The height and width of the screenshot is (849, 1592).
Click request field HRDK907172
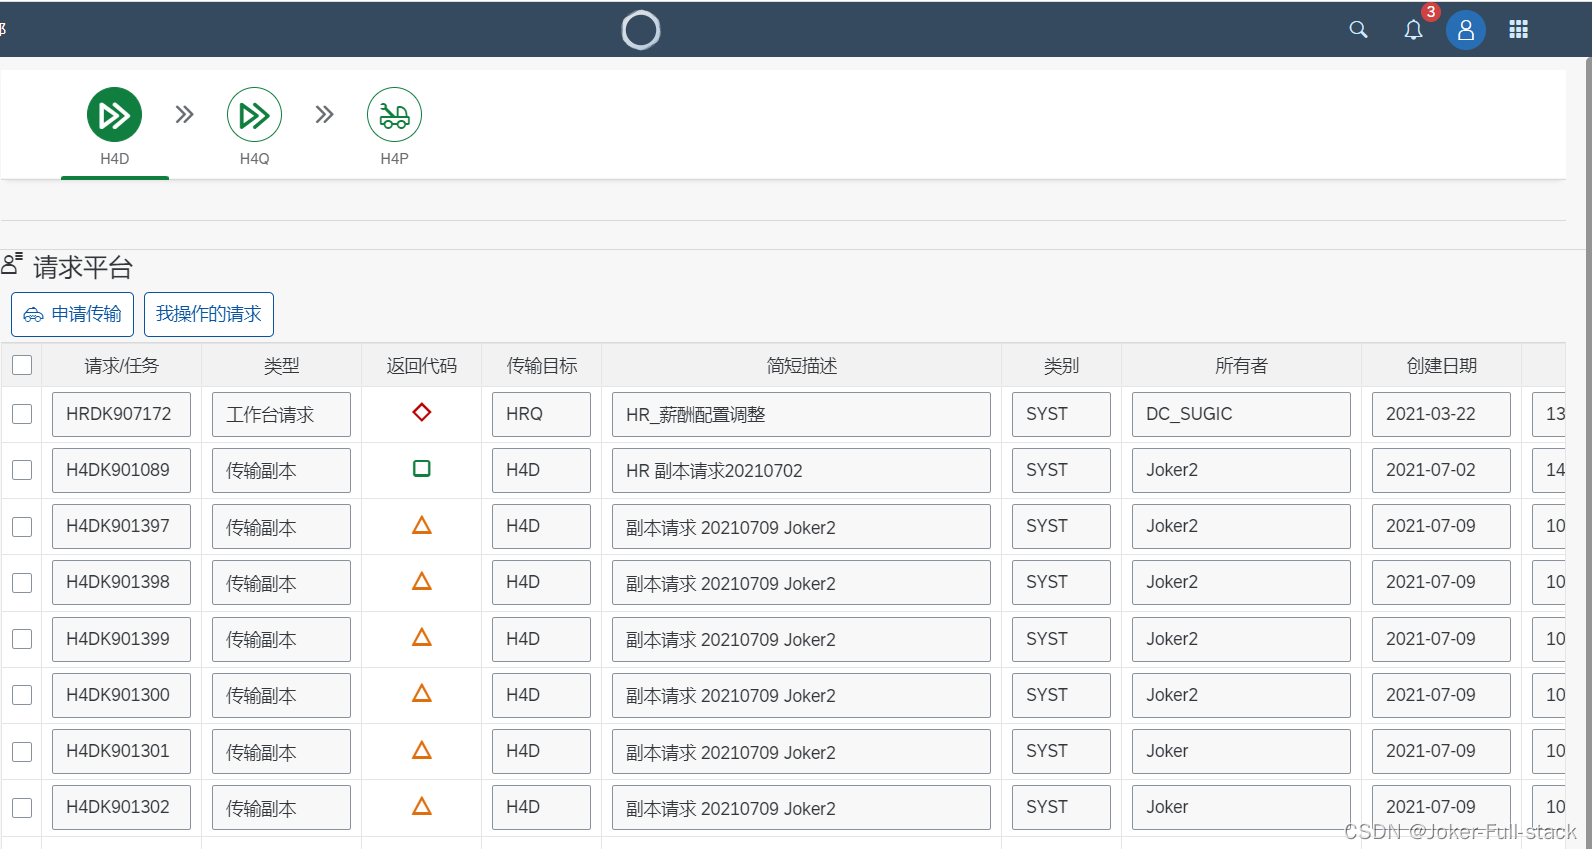point(121,414)
